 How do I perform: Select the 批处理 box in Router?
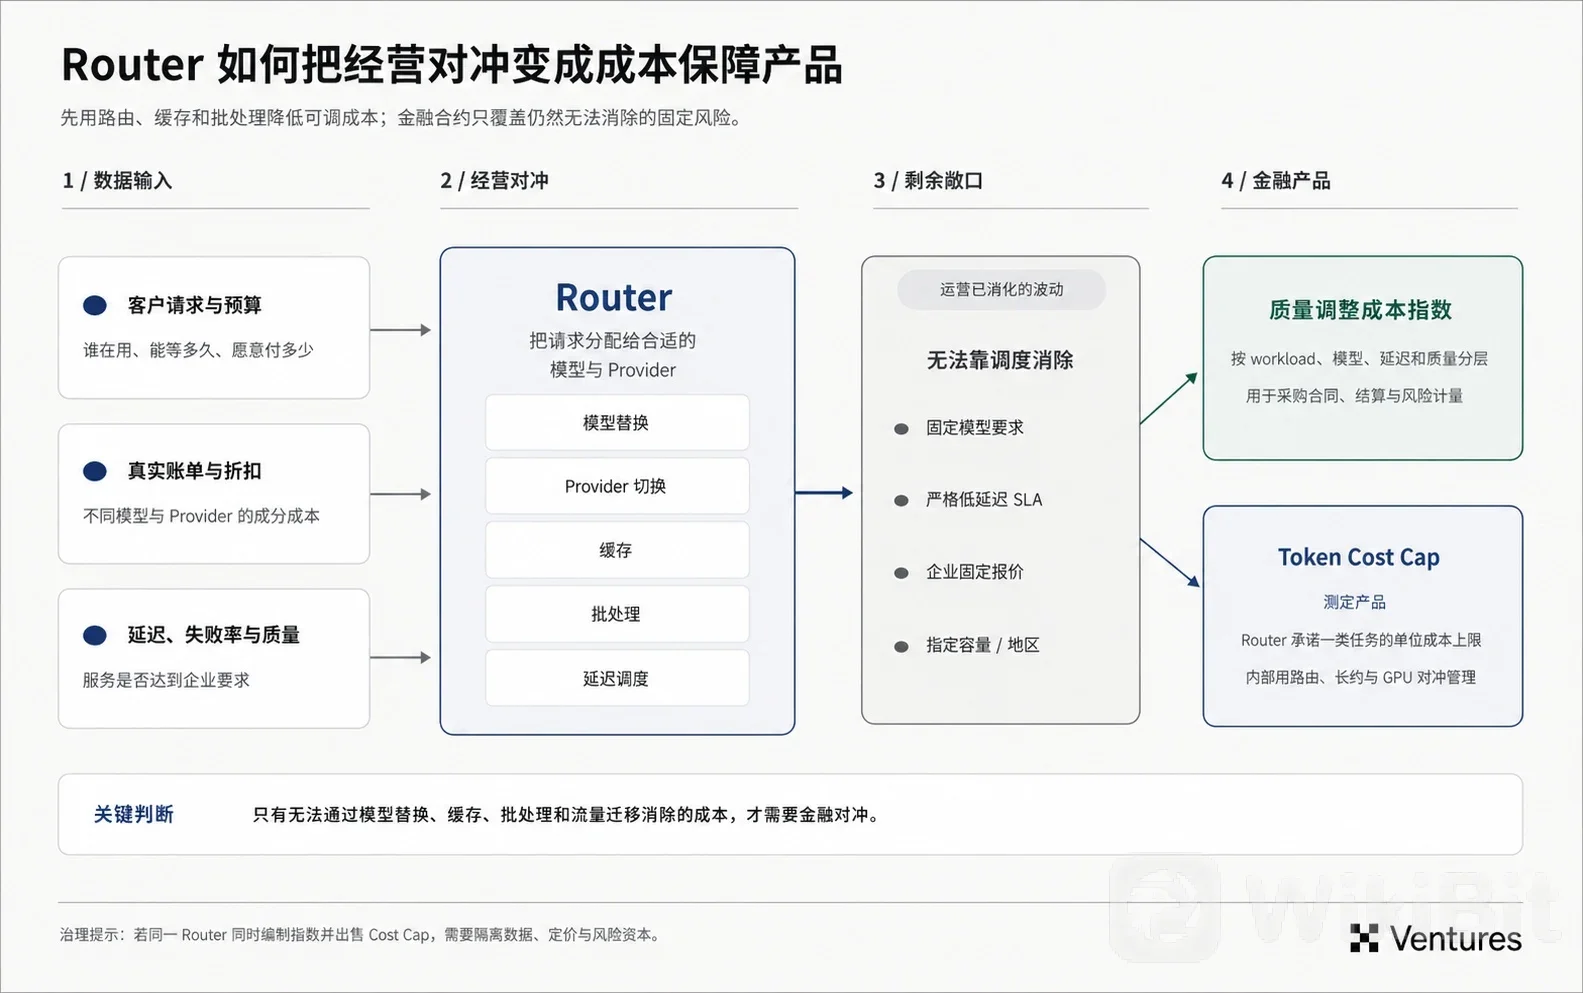click(x=617, y=614)
